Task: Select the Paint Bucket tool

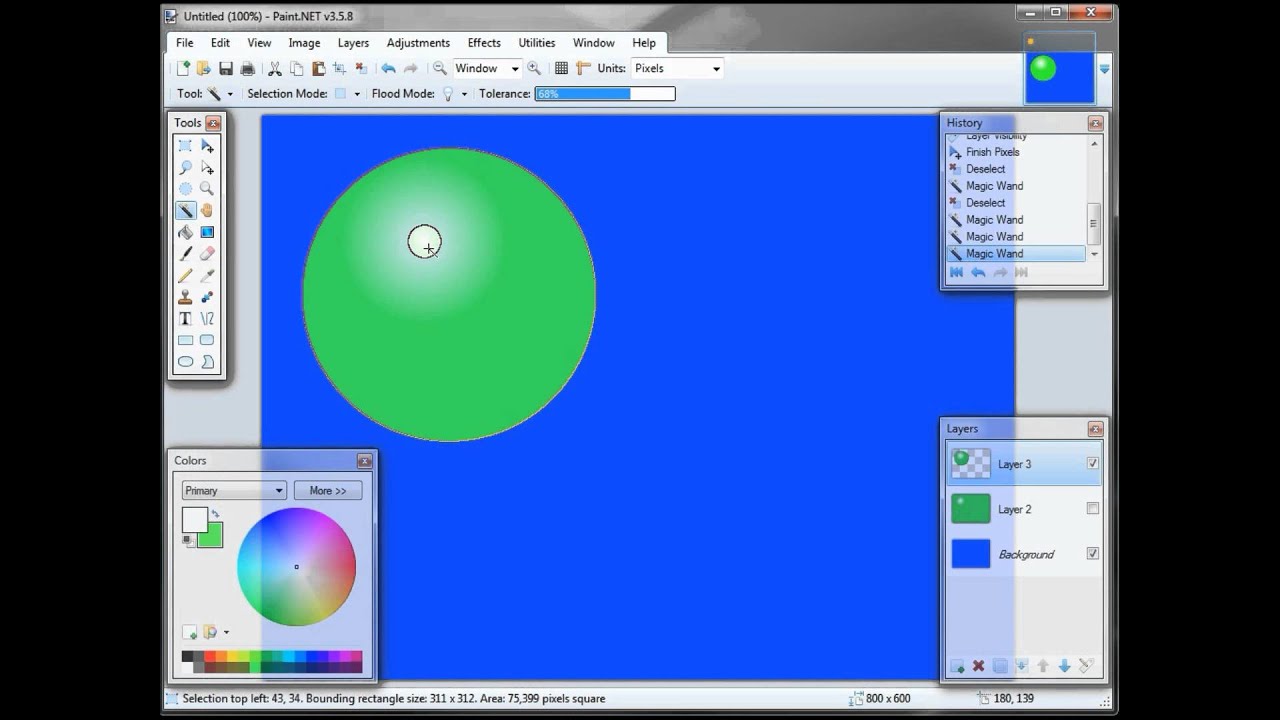Action: [x=185, y=232]
